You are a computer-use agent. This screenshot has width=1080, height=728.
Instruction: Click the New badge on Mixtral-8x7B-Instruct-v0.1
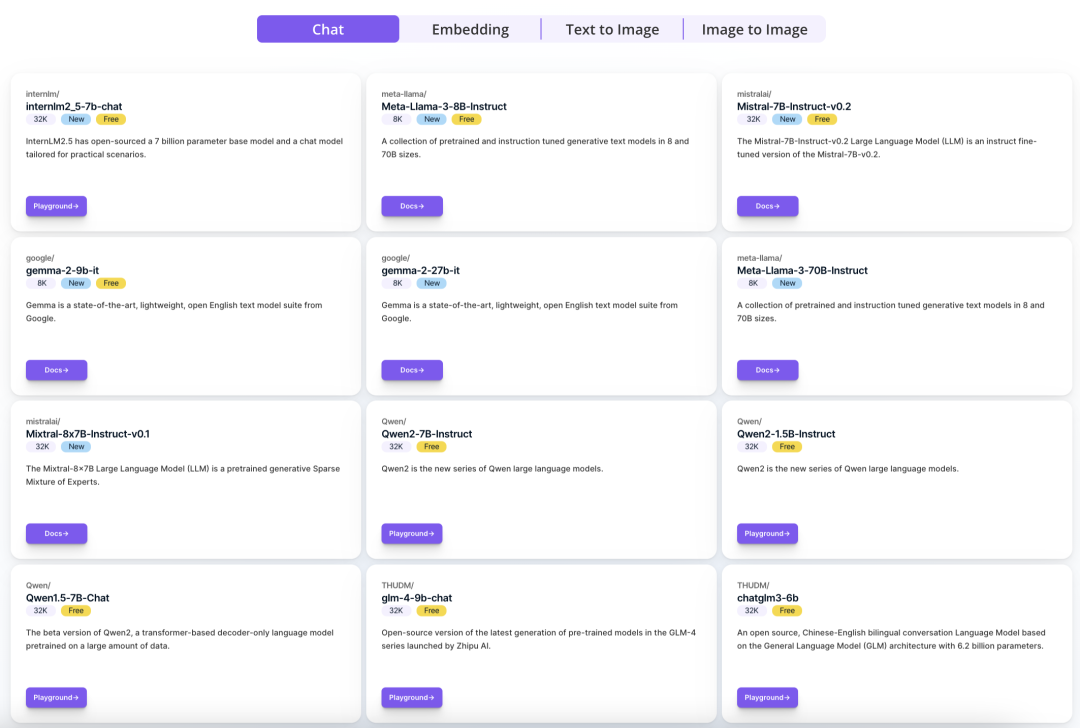(x=75, y=447)
